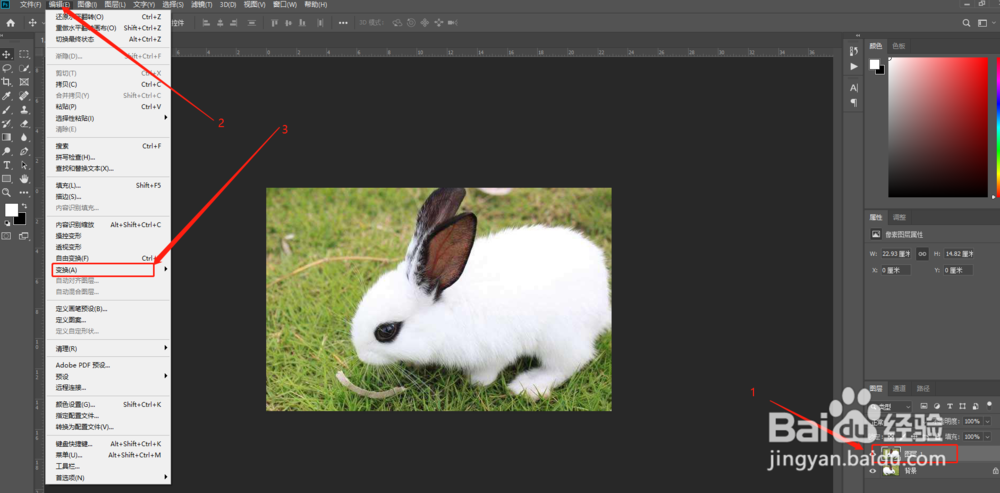Select the Brush tool

click(7, 110)
